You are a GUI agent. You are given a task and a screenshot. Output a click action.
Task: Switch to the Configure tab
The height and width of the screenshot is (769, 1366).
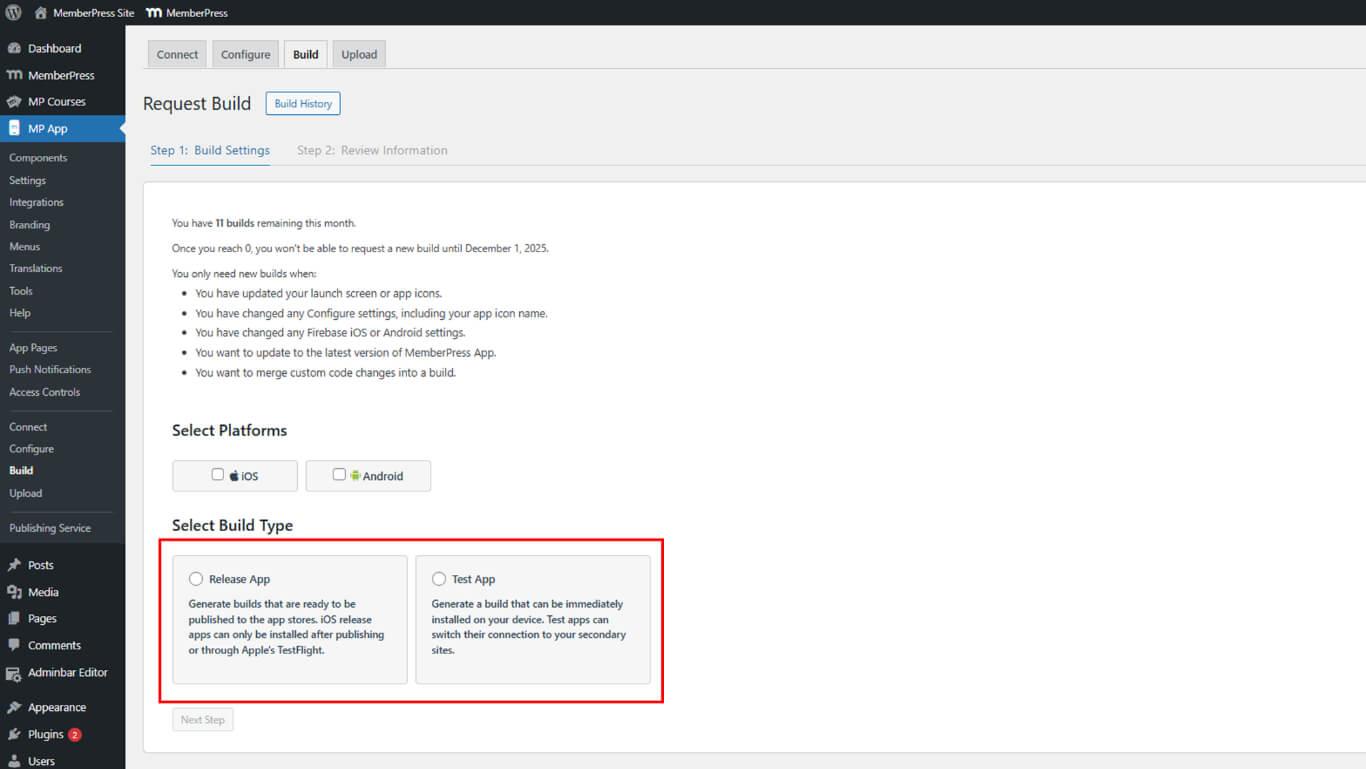point(245,55)
